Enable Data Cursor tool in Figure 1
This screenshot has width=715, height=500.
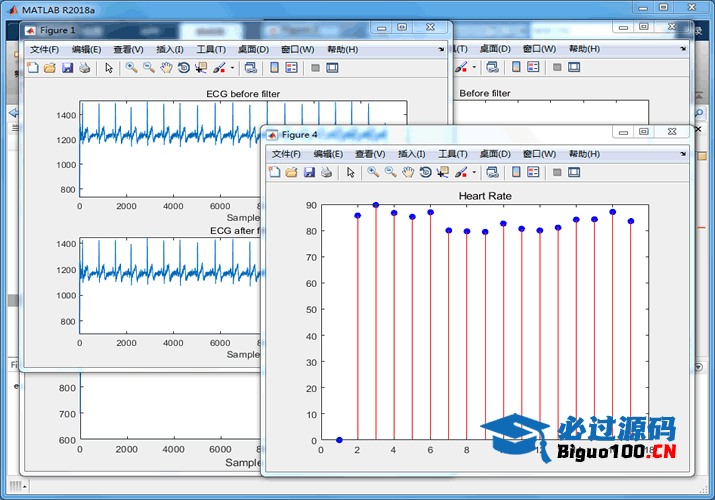click(x=201, y=68)
